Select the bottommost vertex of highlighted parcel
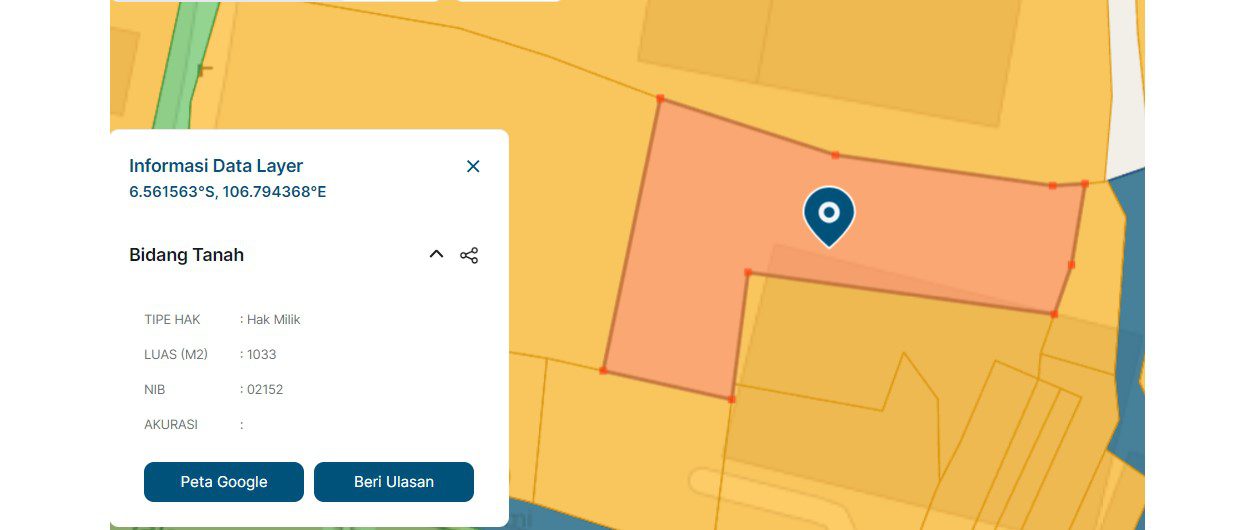The image size is (1255, 530). [x=732, y=399]
